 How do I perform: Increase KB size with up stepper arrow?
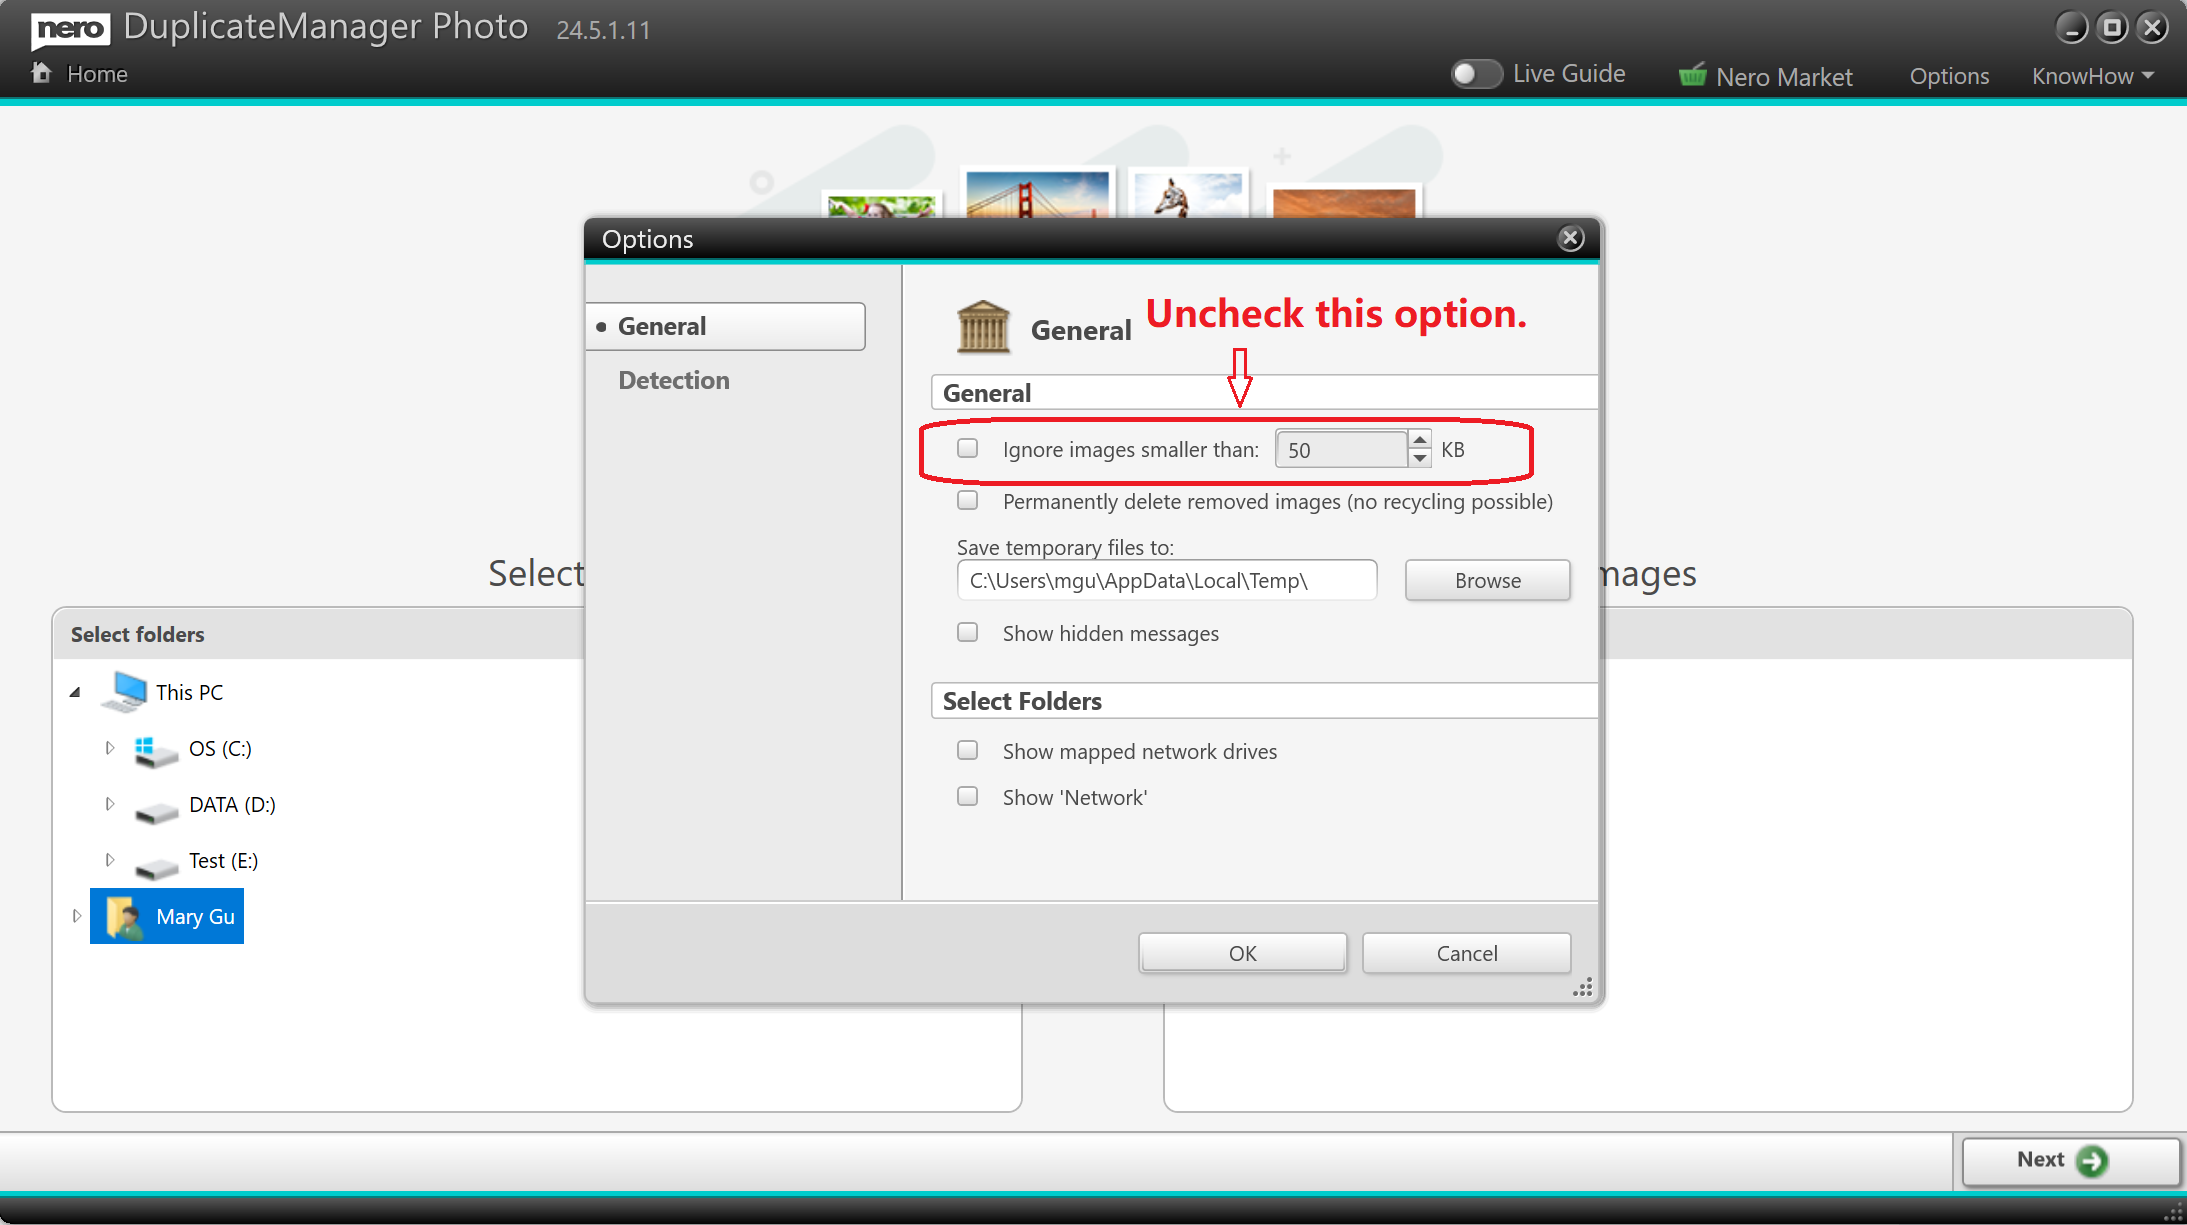[x=1419, y=440]
